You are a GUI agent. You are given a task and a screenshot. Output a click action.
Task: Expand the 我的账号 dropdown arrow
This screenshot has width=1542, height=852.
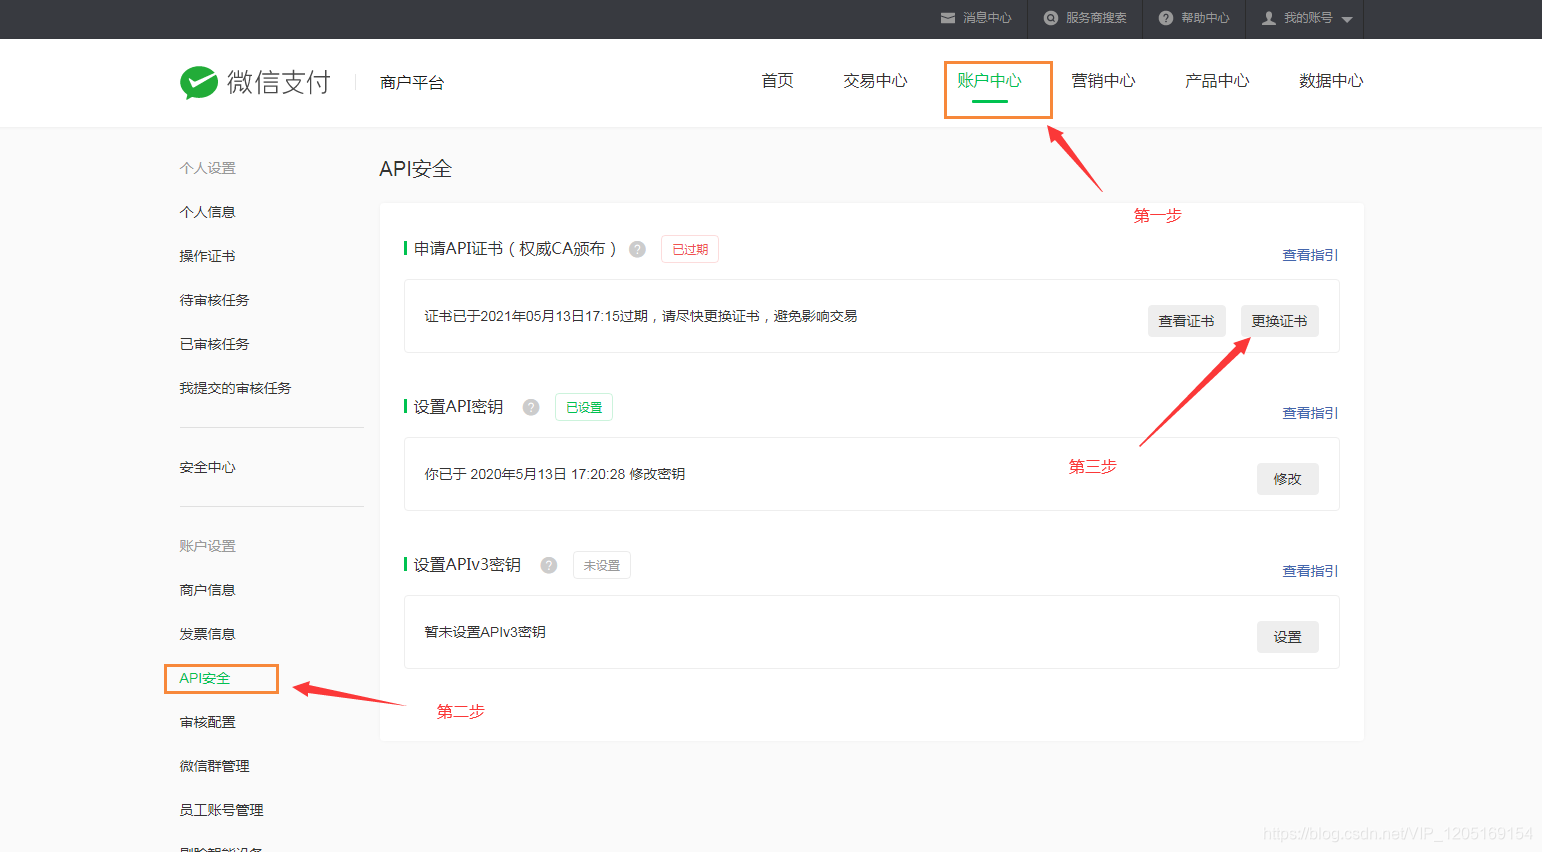click(x=1347, y=19)
